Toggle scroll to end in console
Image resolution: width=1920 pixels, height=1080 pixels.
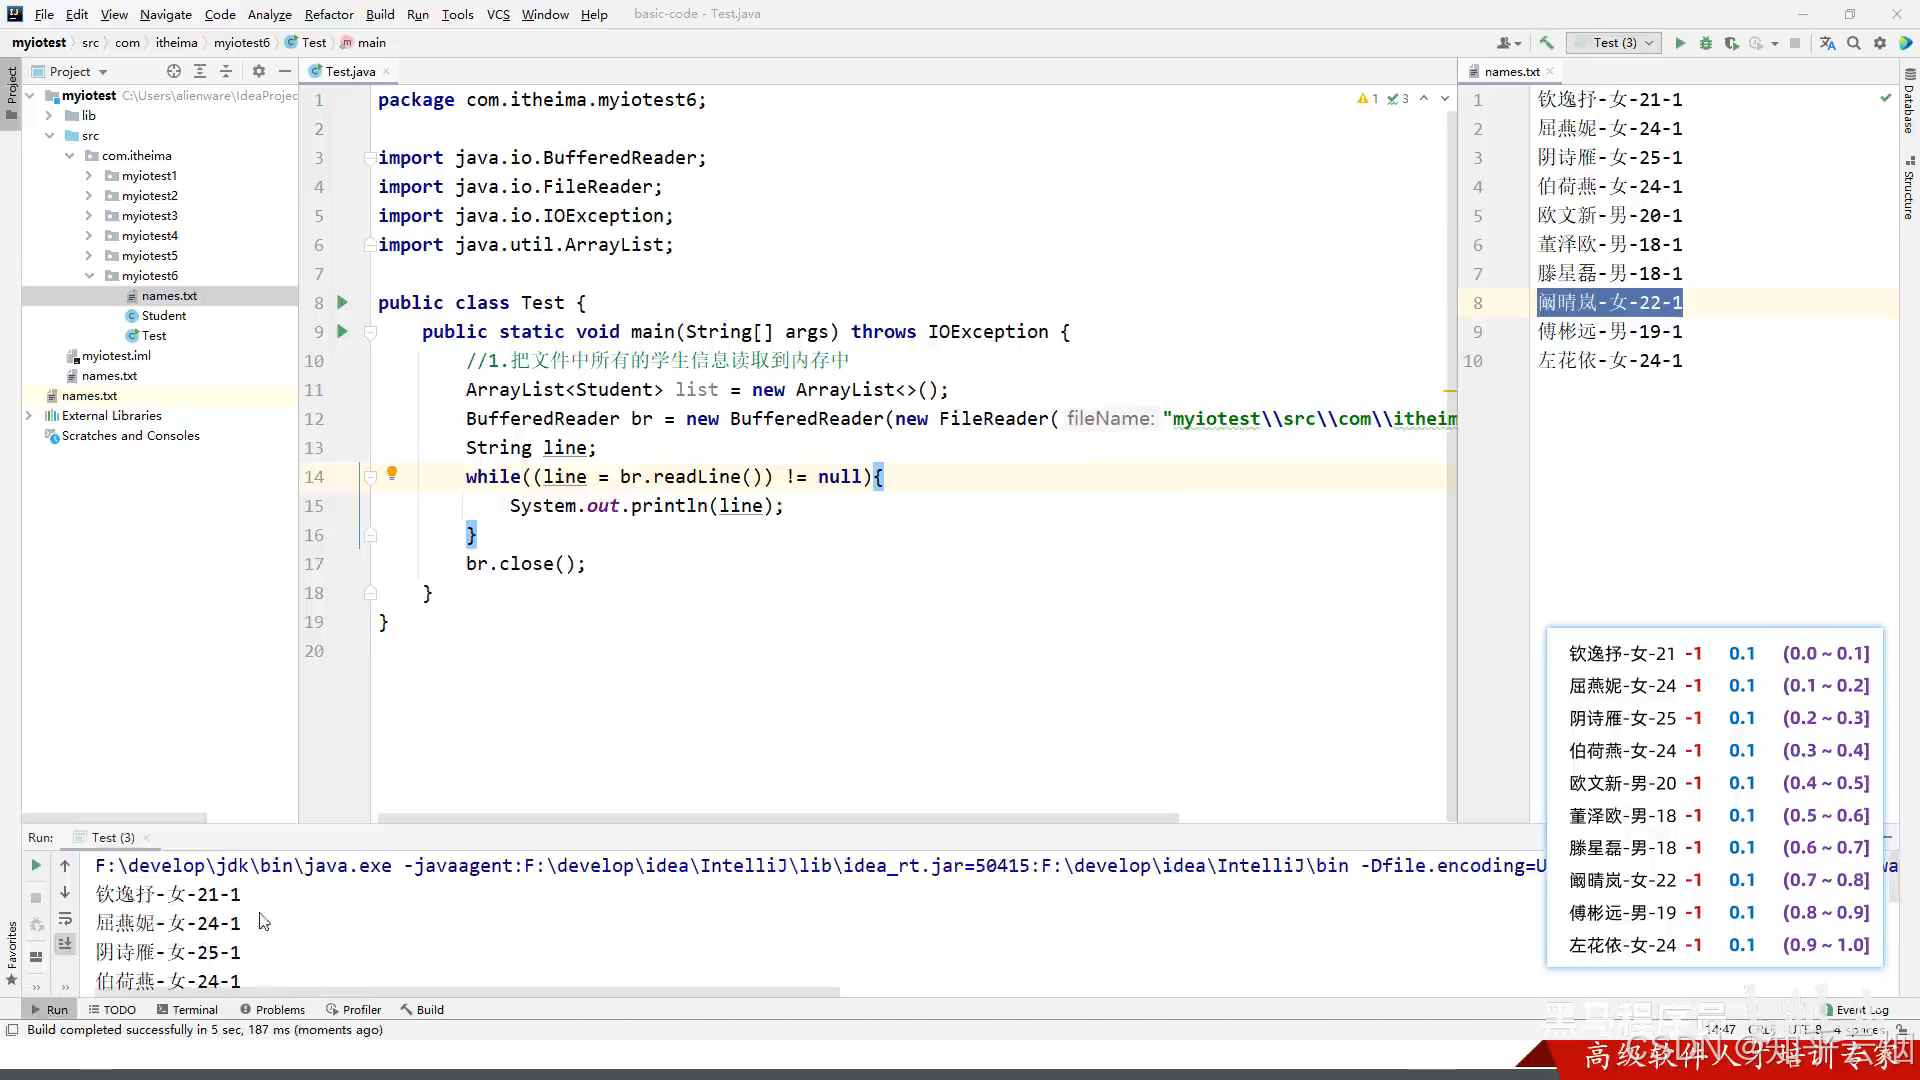(x=65, y=943)
